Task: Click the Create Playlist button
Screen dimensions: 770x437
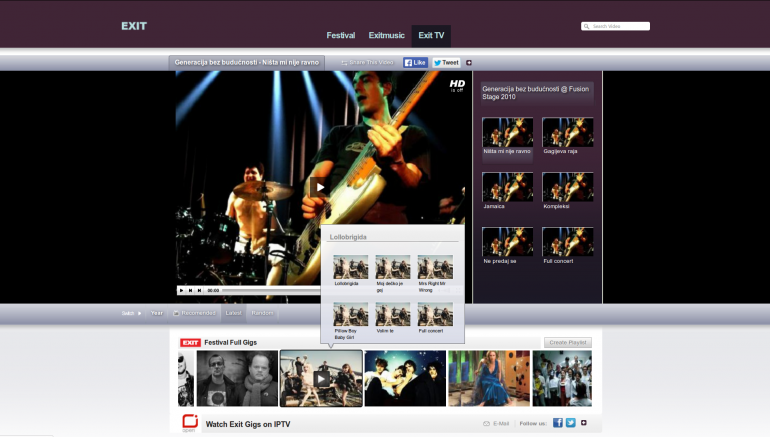Action: 568,342
